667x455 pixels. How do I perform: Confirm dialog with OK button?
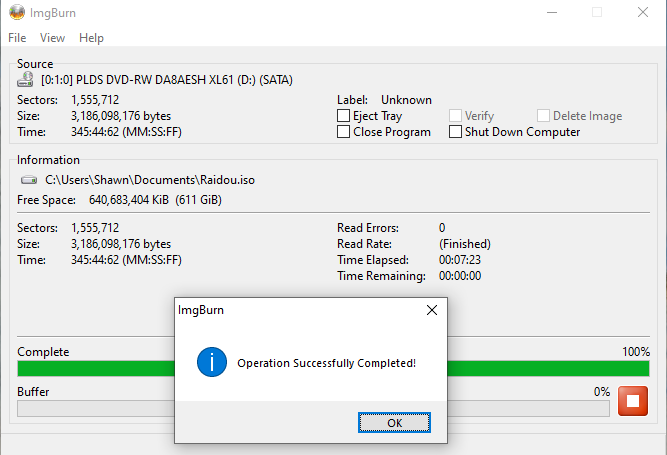tap(394, 423)
